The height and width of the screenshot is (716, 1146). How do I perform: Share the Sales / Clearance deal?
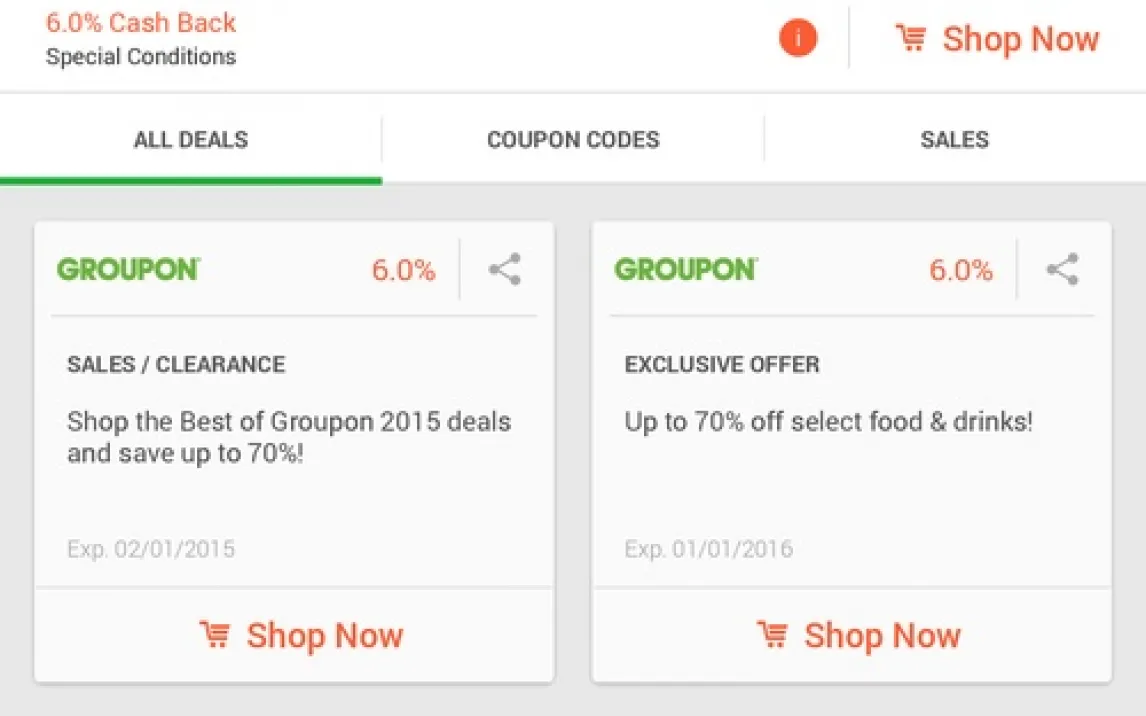(504, 270)
